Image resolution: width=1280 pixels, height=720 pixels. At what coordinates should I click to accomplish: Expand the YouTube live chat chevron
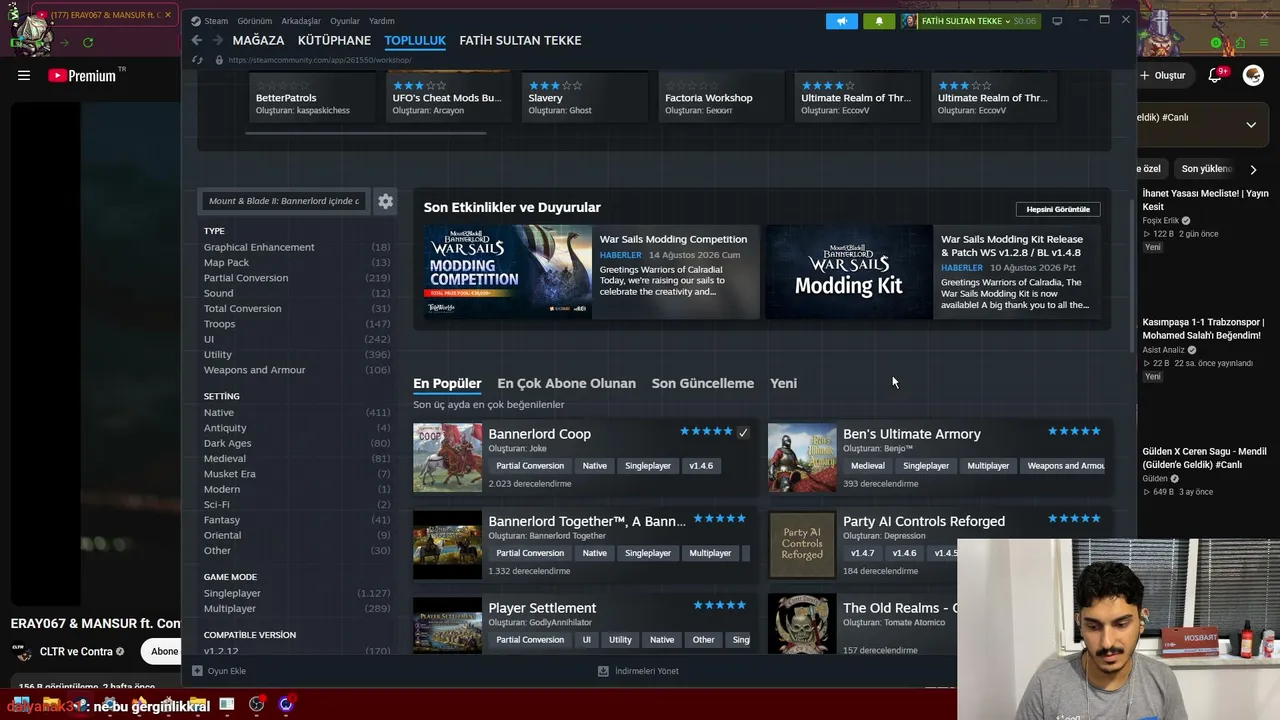click(x=1251, y=125)
